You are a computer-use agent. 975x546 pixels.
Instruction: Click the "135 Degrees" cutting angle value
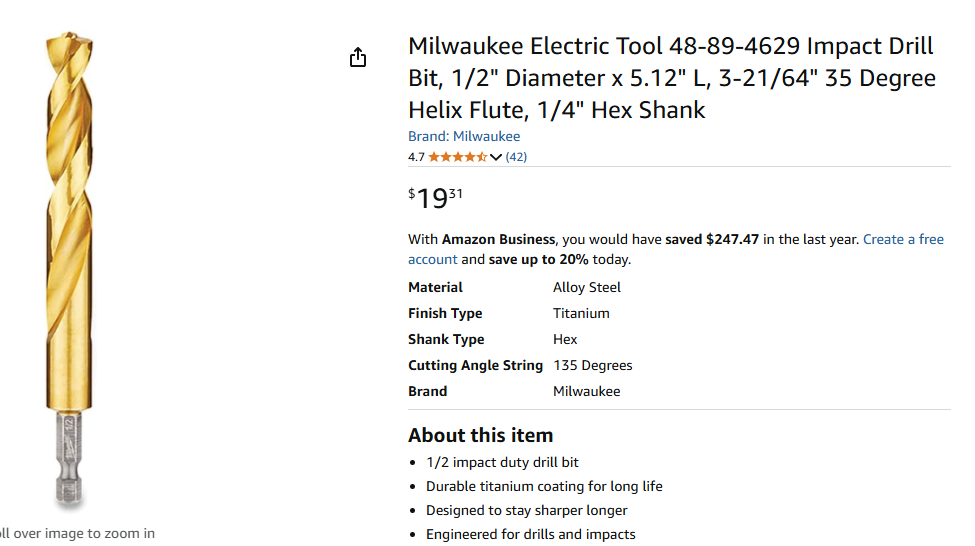(x=593, y=365)
